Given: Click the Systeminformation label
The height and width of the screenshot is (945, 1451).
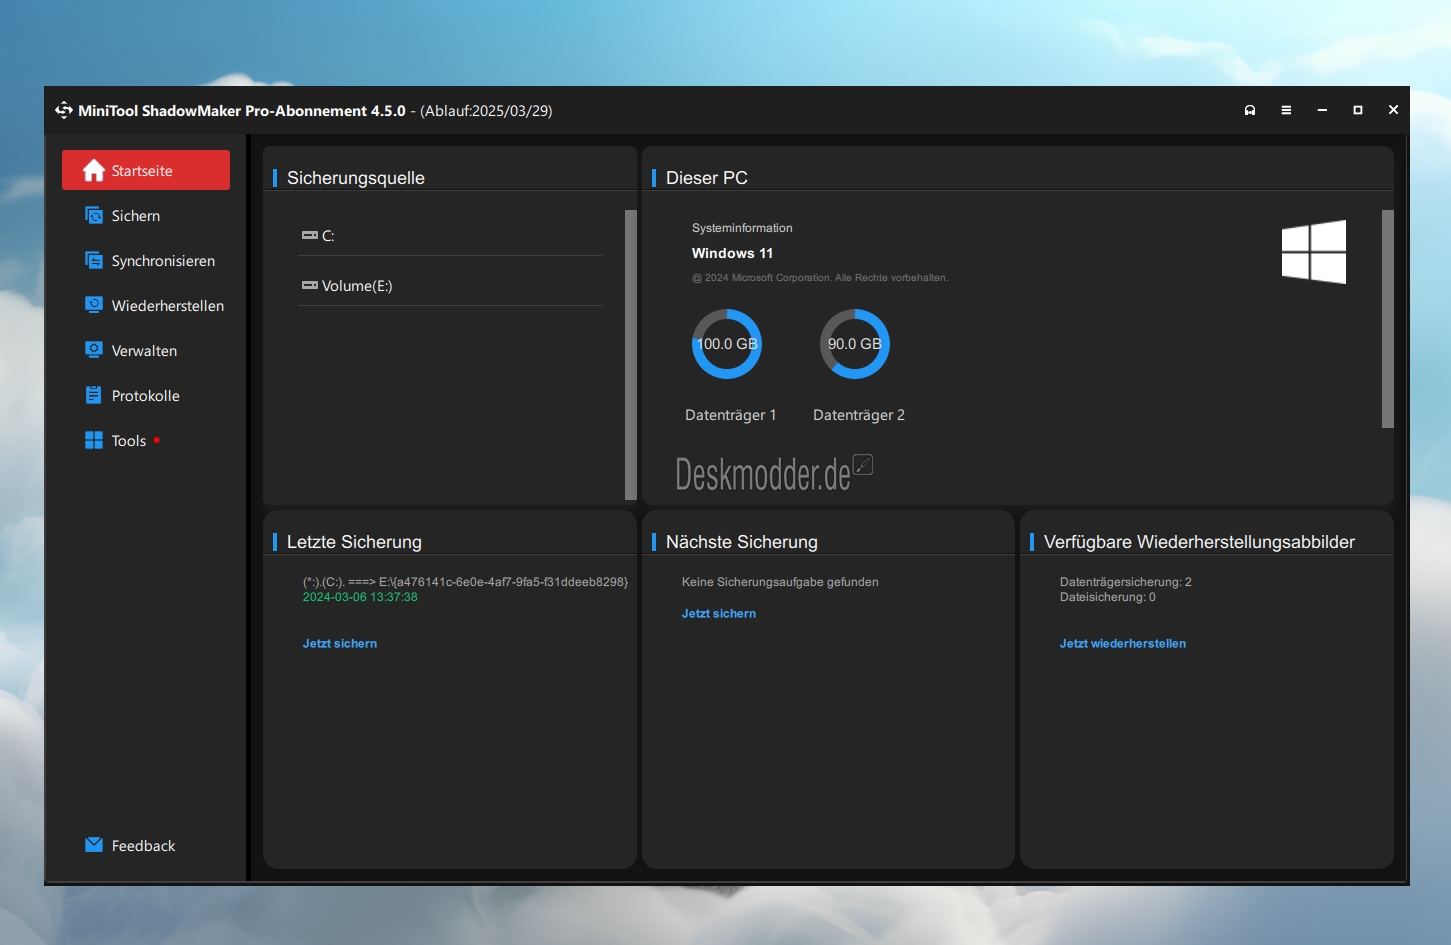Looking at the screenshot, I should point(742,228).
